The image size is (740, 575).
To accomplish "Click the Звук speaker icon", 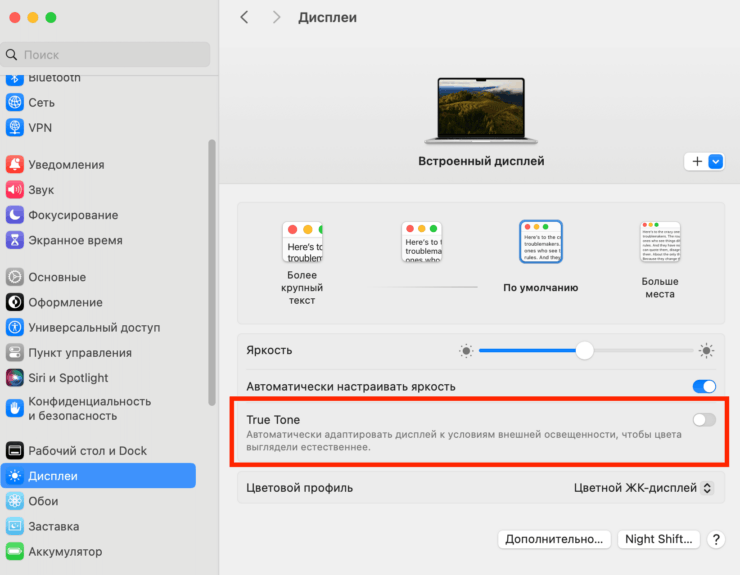I will tap(15, 190).
